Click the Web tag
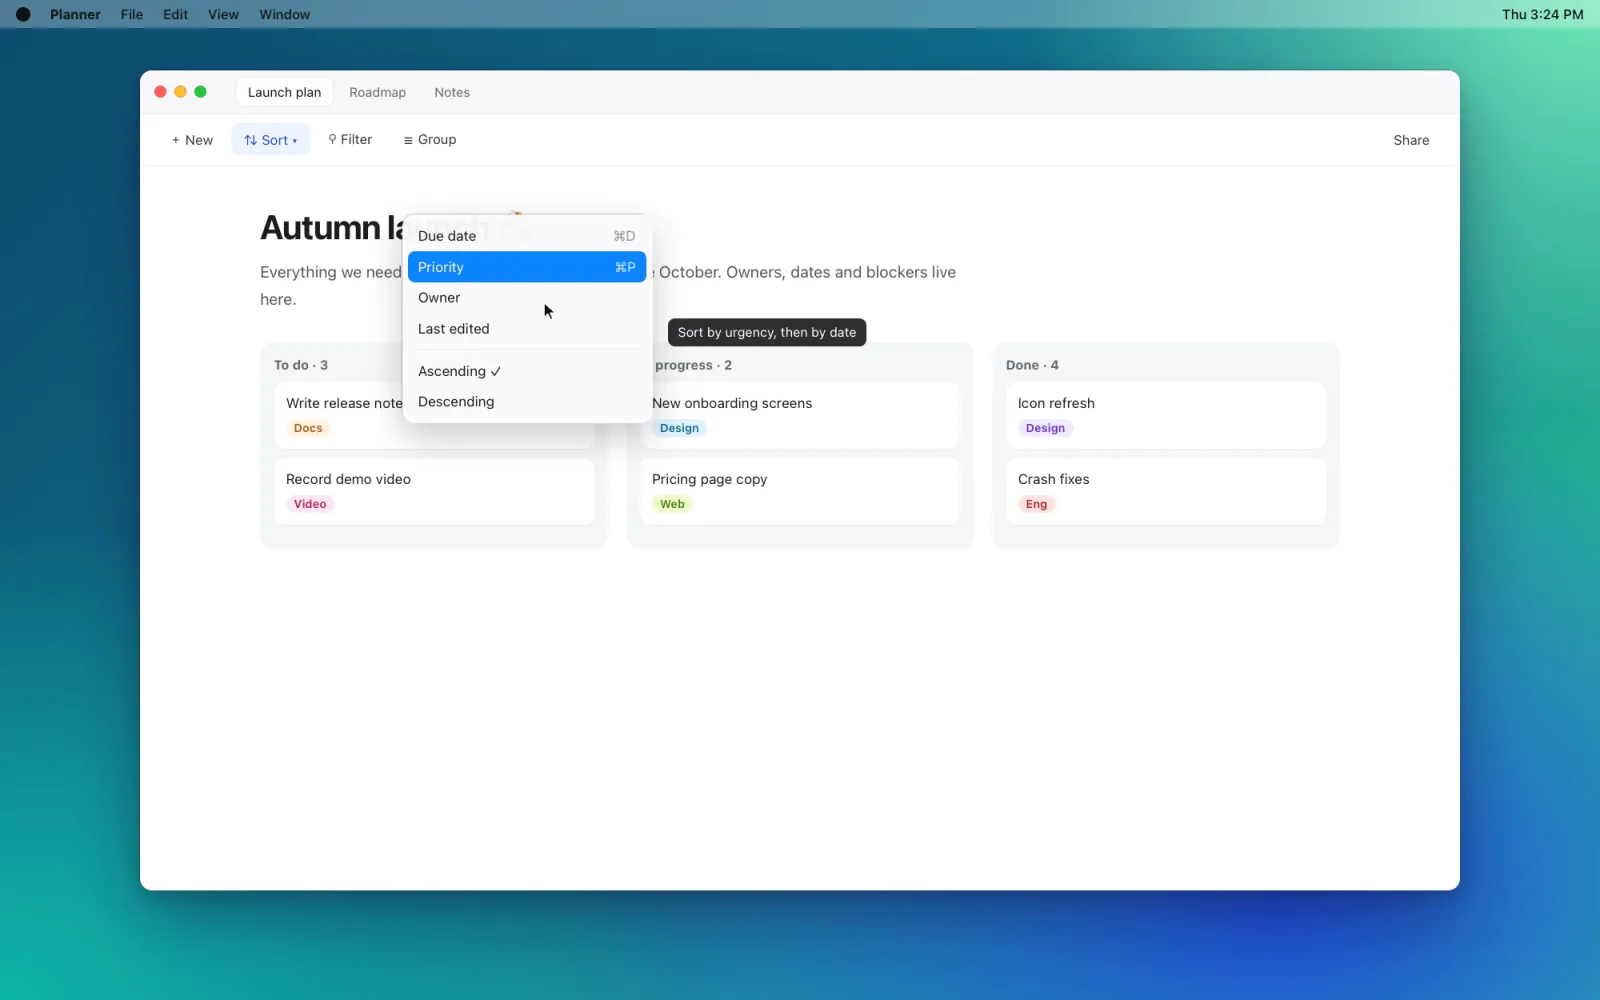Image resolution: width=1600 pixels, height=1000 pixels. [672, 504]
